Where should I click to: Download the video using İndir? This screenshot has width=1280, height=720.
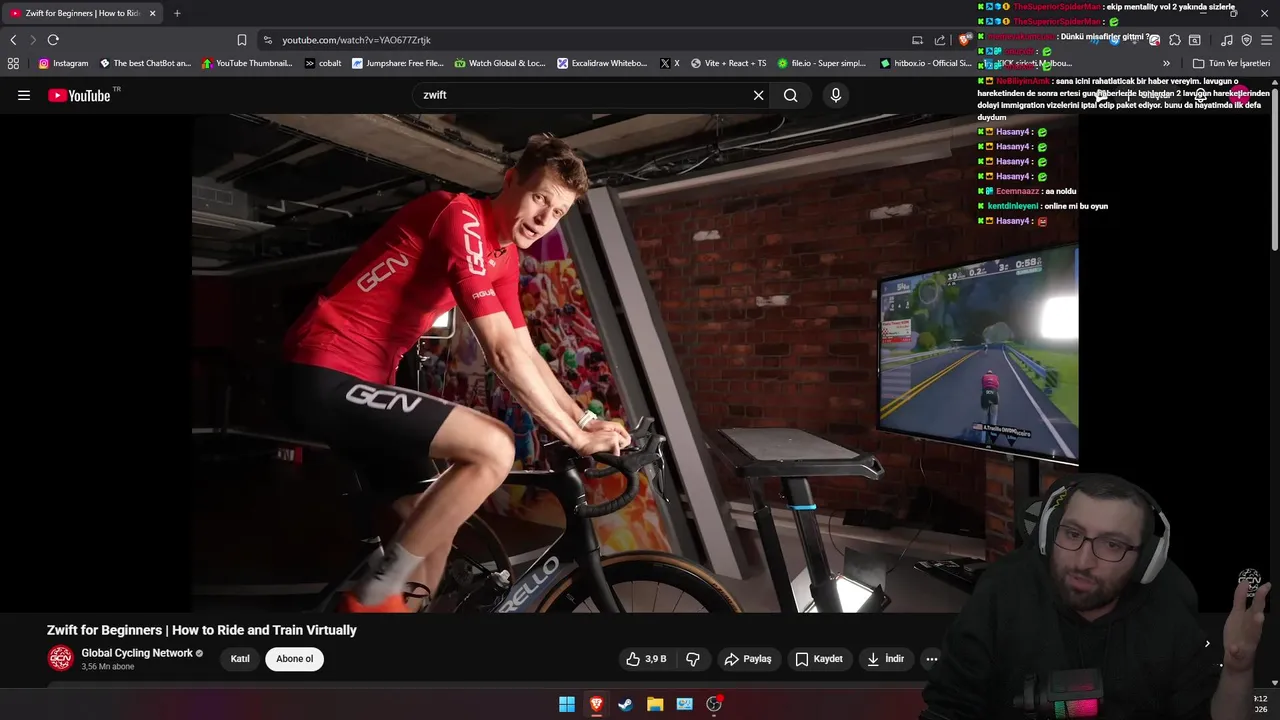click(x=886, y=659)
